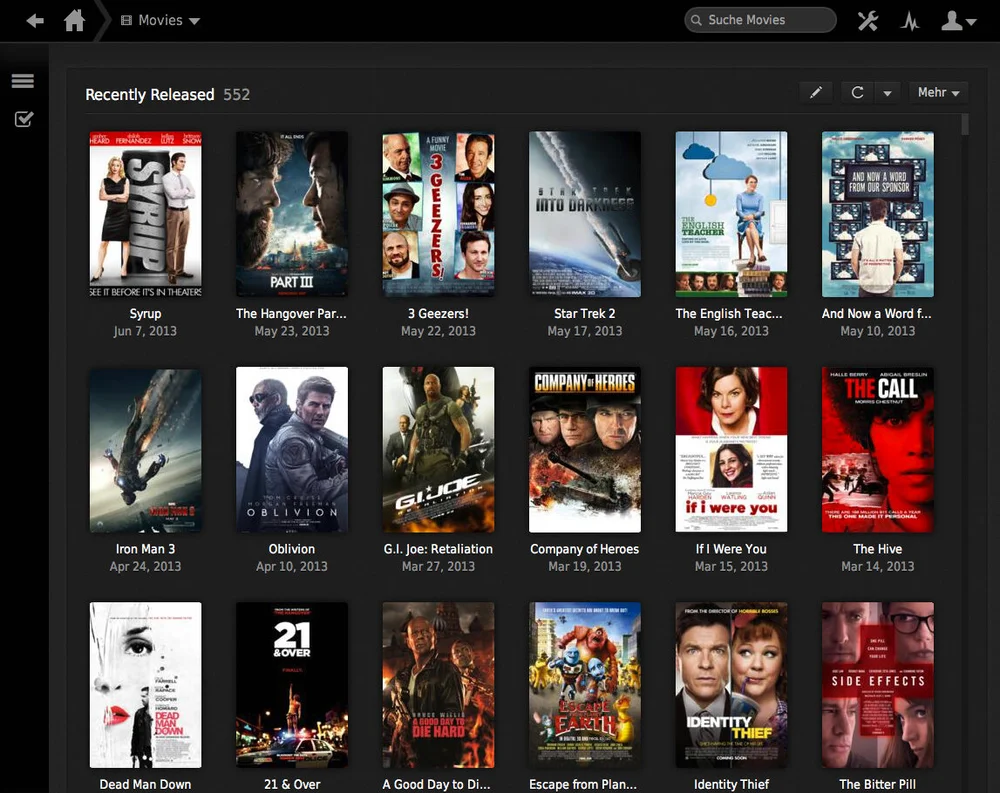Open the Mehr dropdown
This screenshot has width=1000, height=793.
tap(938, 93)
